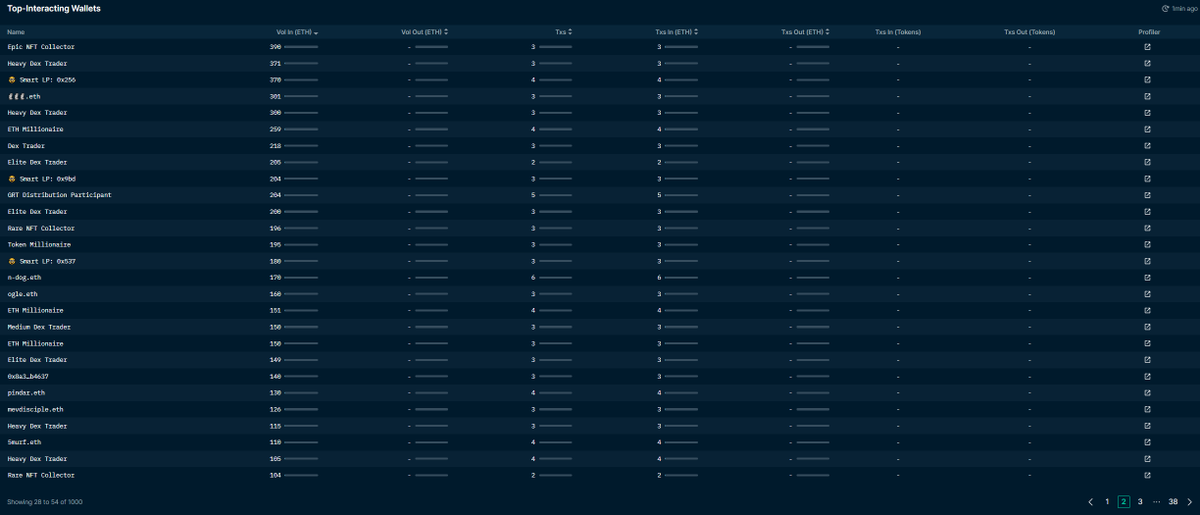1200x515 pixels.
Task: Select the GRT Distribution Participant wallet name
Action: (x=59, y=195)
